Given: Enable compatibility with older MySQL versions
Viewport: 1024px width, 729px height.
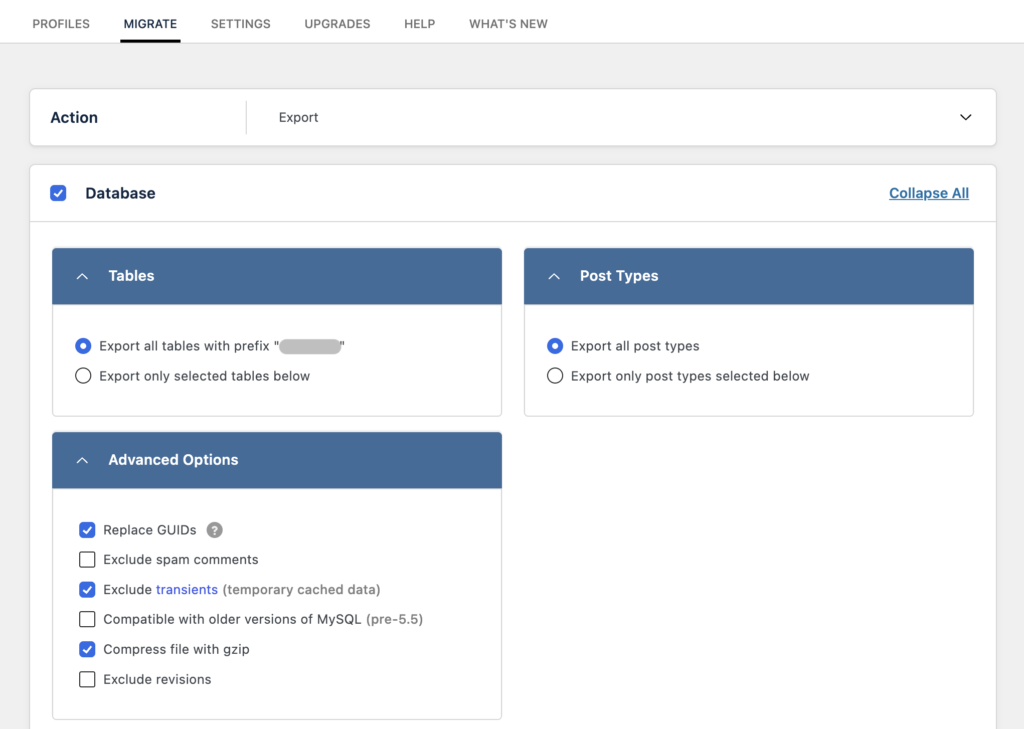Looking at the screenshot, I should point(87,619).
